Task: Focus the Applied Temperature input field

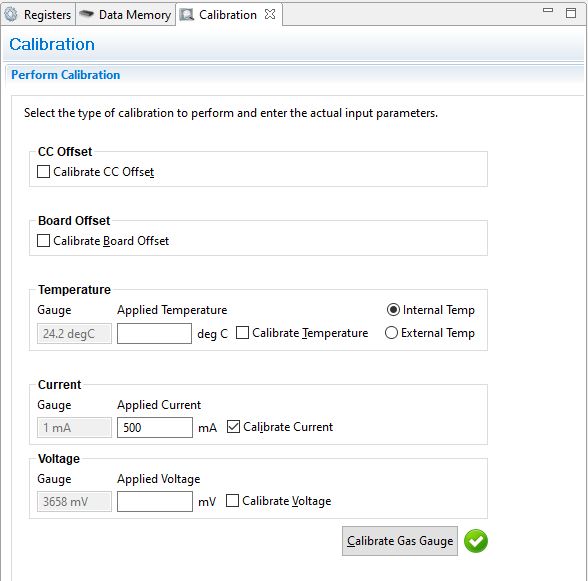Action: pos(154,333)
